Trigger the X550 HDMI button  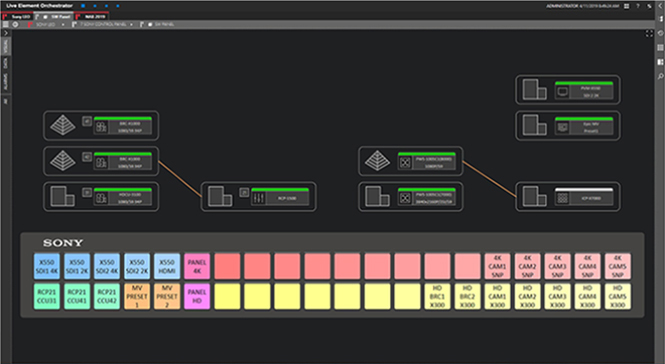167,266
